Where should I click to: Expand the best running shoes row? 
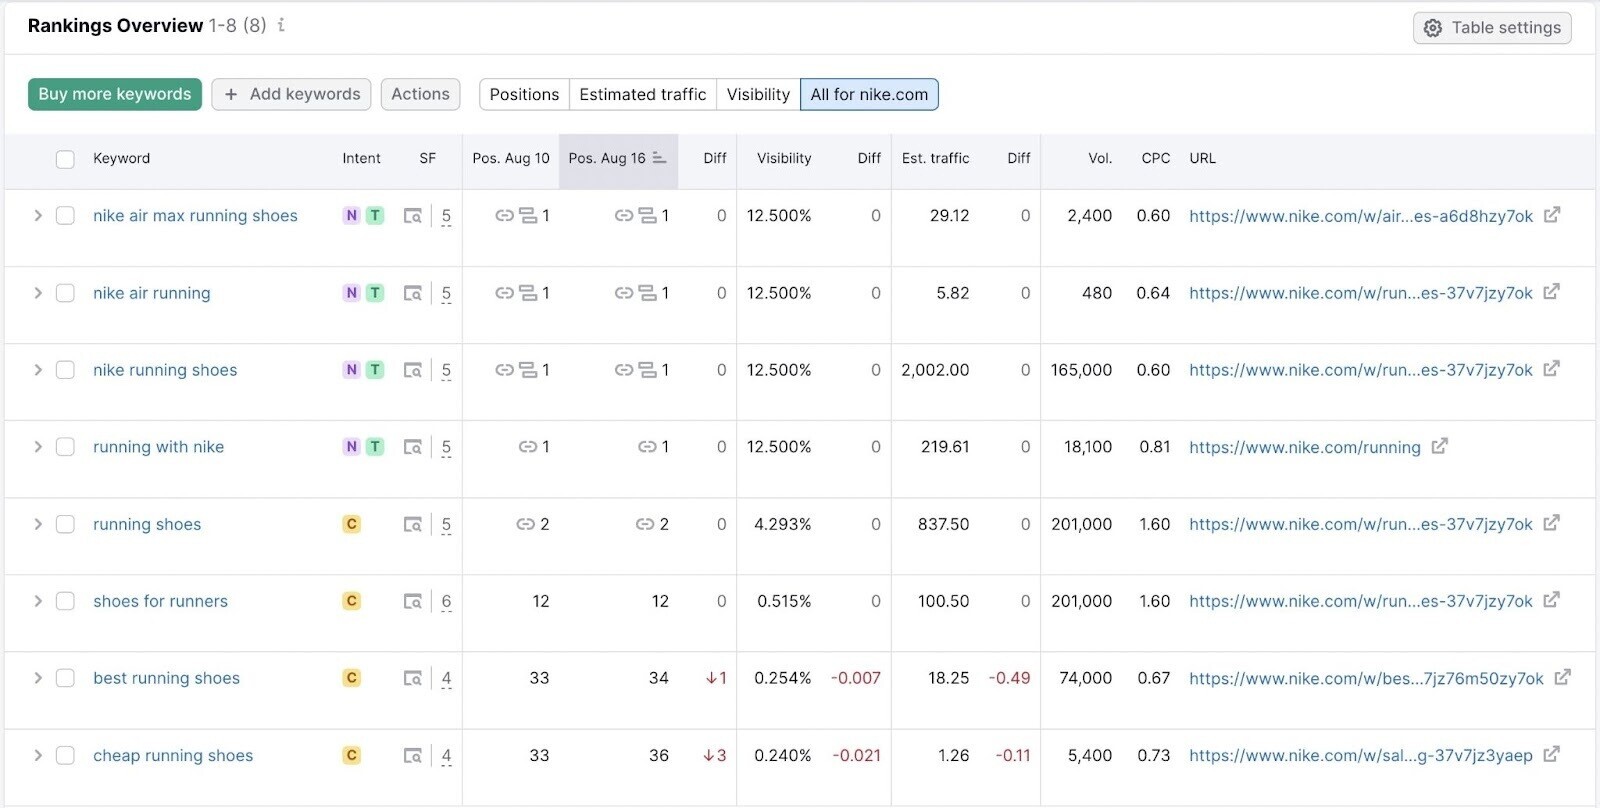(37, 678)
